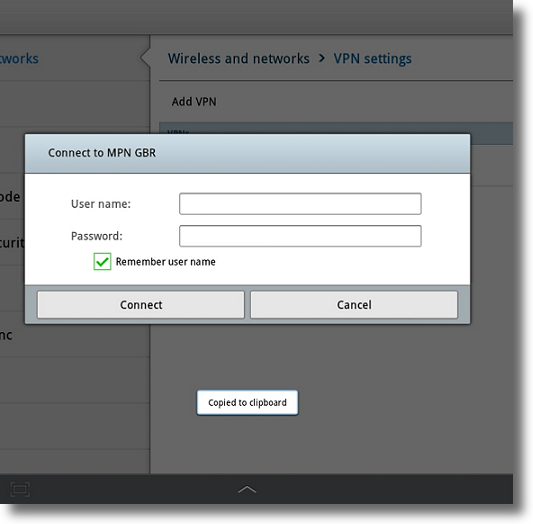Open the partially visible security sidebar item

(12, 243)
